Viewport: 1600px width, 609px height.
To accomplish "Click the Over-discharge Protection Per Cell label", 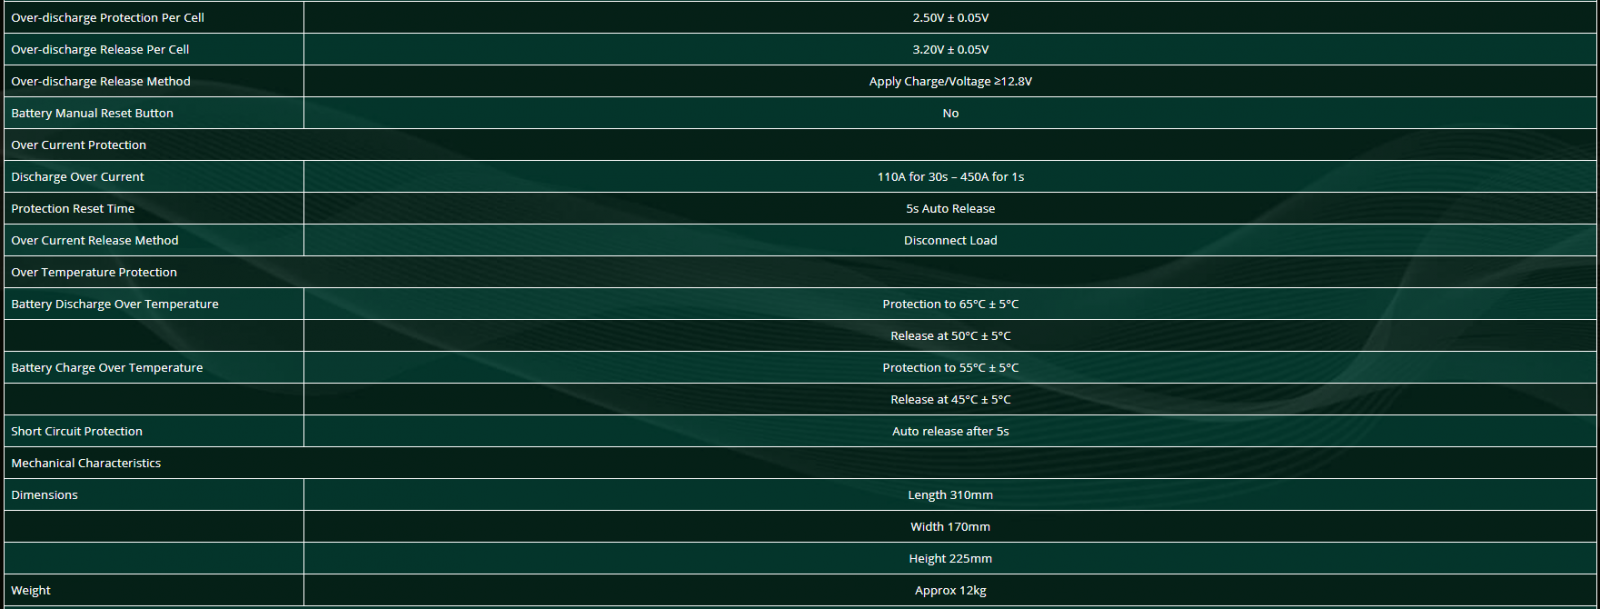I will 108,18.
